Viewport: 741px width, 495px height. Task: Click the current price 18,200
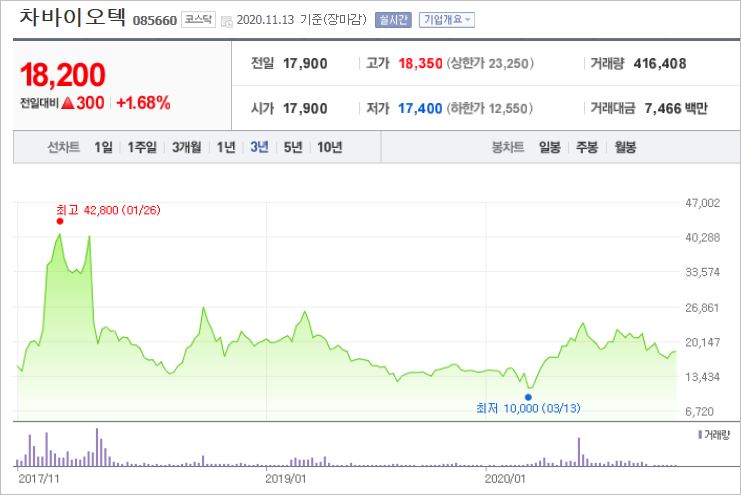[x=62, y=75]
